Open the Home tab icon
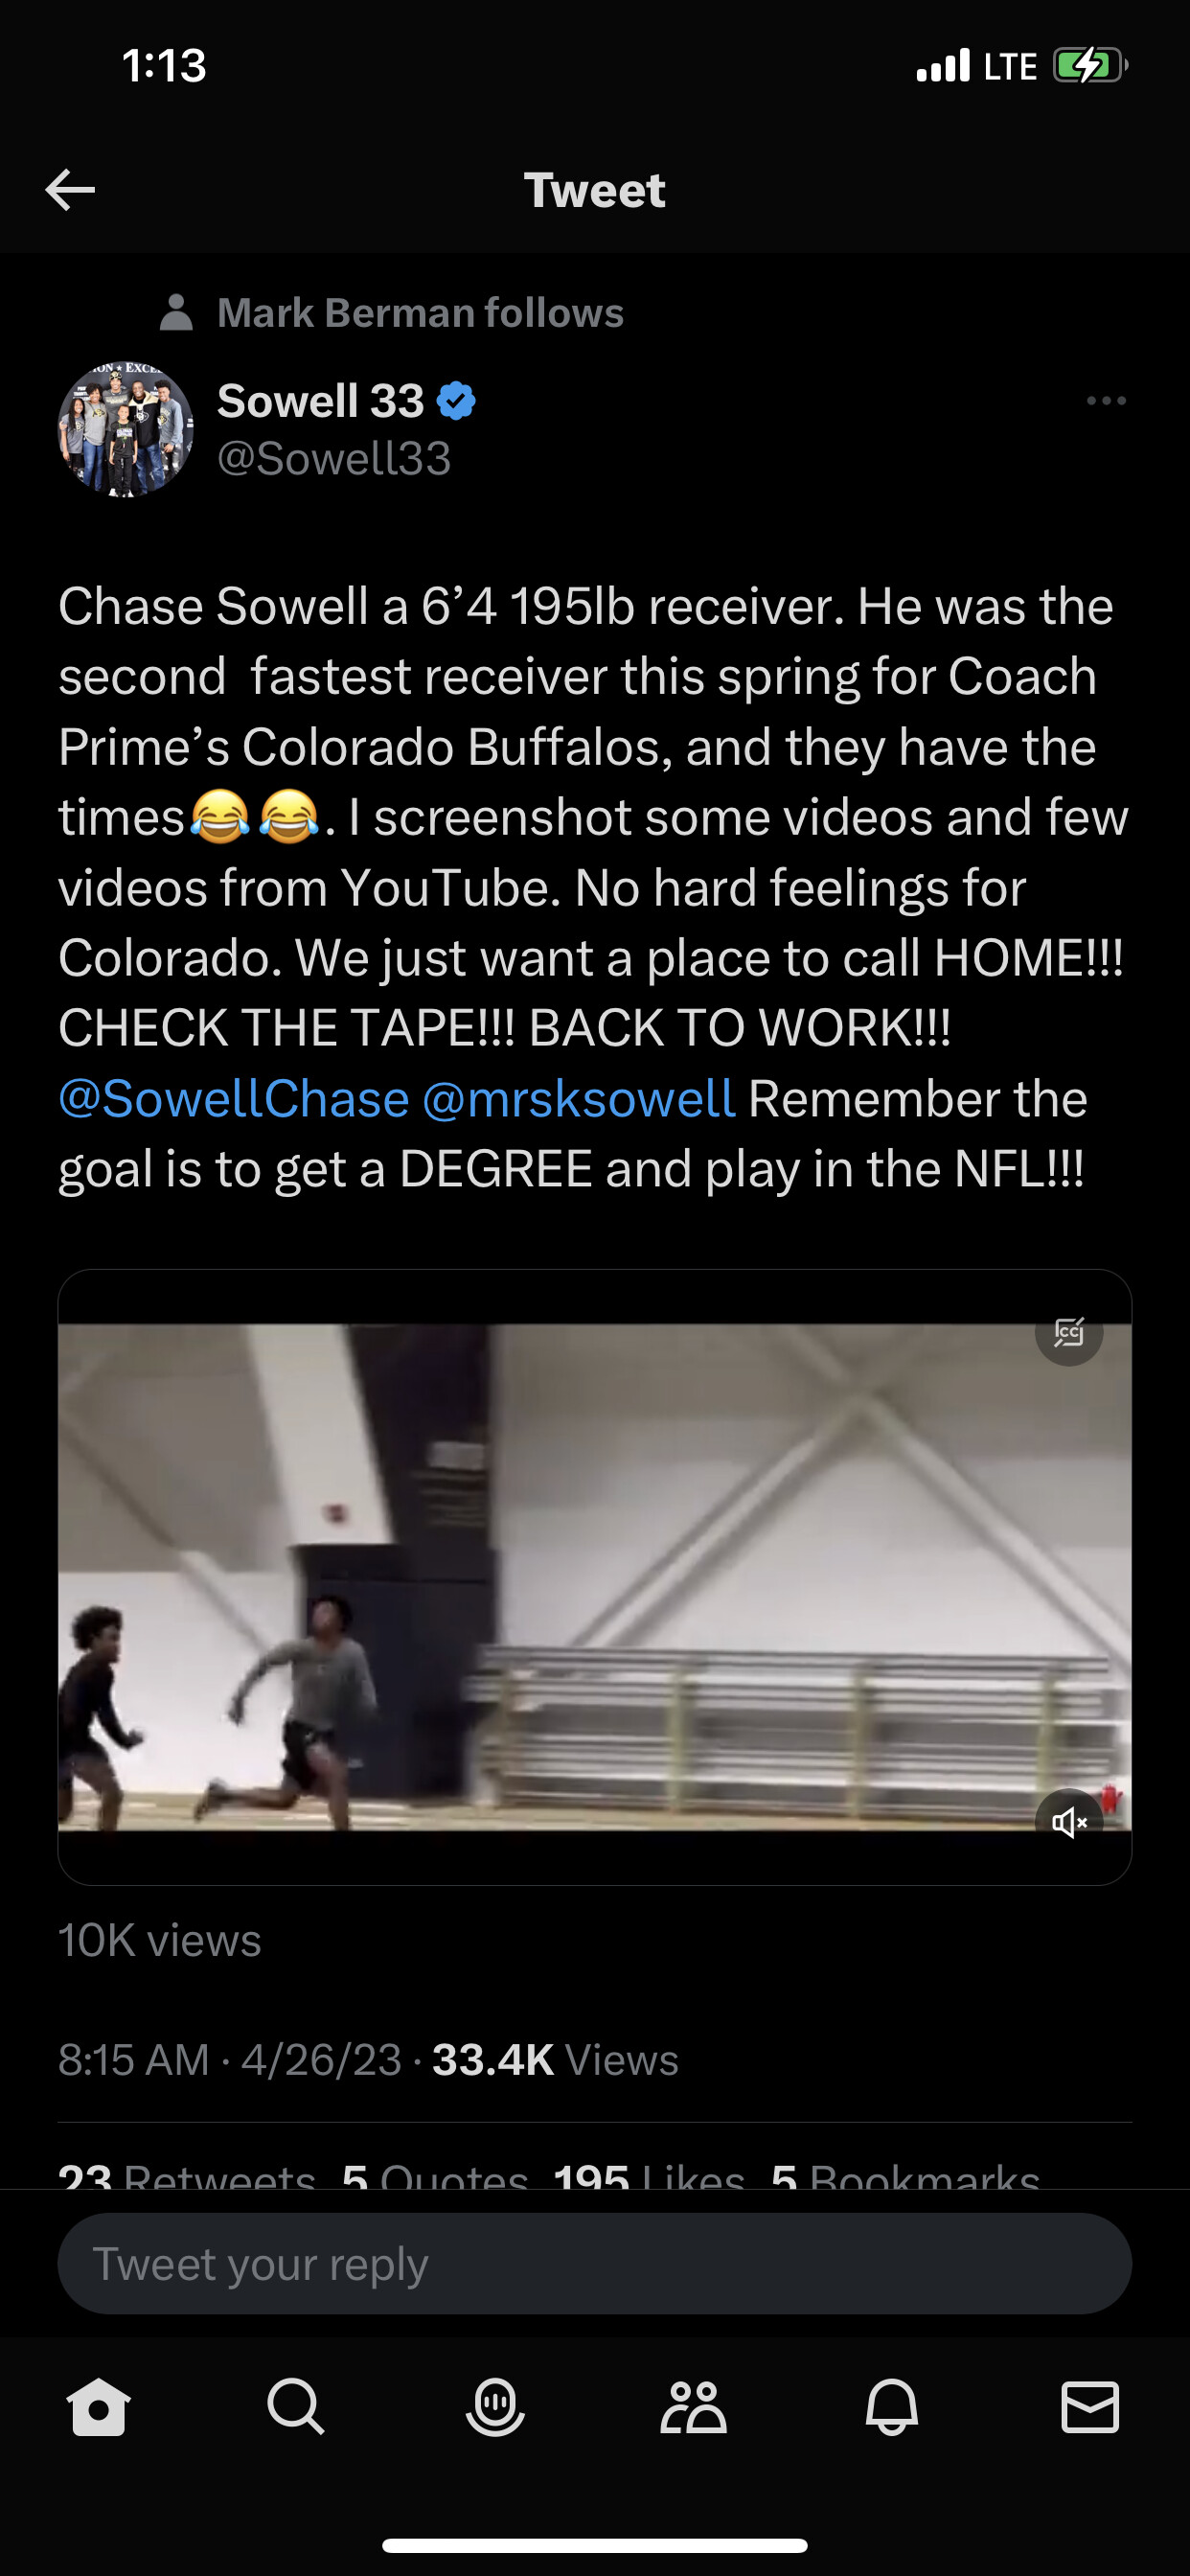This screenshot has height=2576, width=1190. tap(98, 2406)
